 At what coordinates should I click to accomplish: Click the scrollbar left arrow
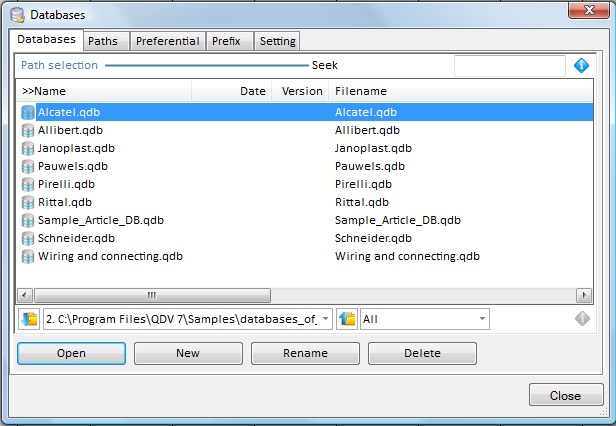point(25,295)
